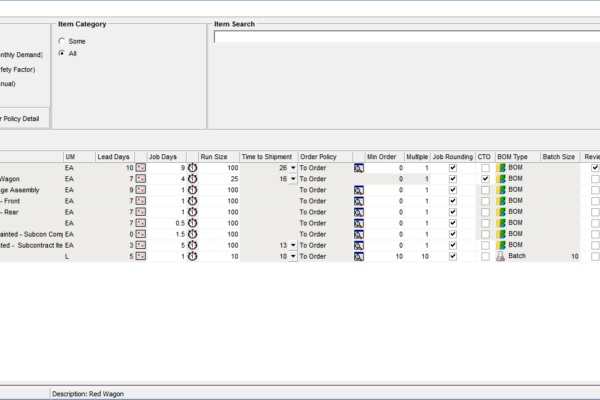Viewport: 600px width, 400px height.
Task: Check the CTO box in the Lead Days 10 row
Action: [x=485, y=168]
